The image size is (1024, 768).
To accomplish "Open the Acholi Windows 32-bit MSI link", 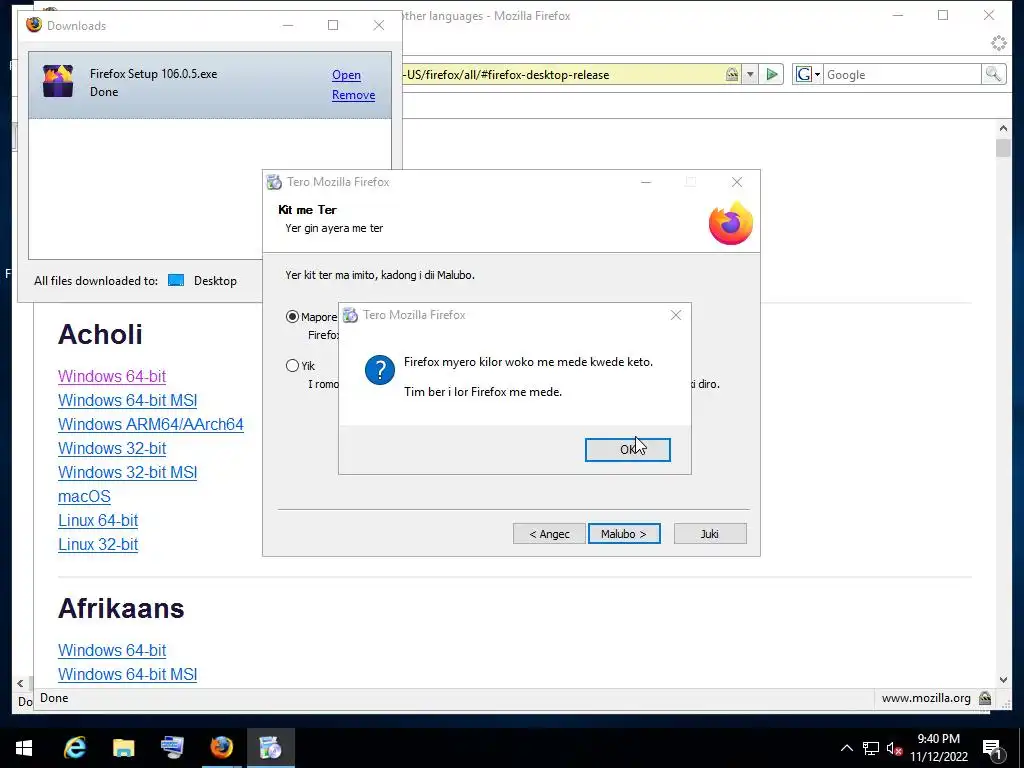I will coord(127,472).
